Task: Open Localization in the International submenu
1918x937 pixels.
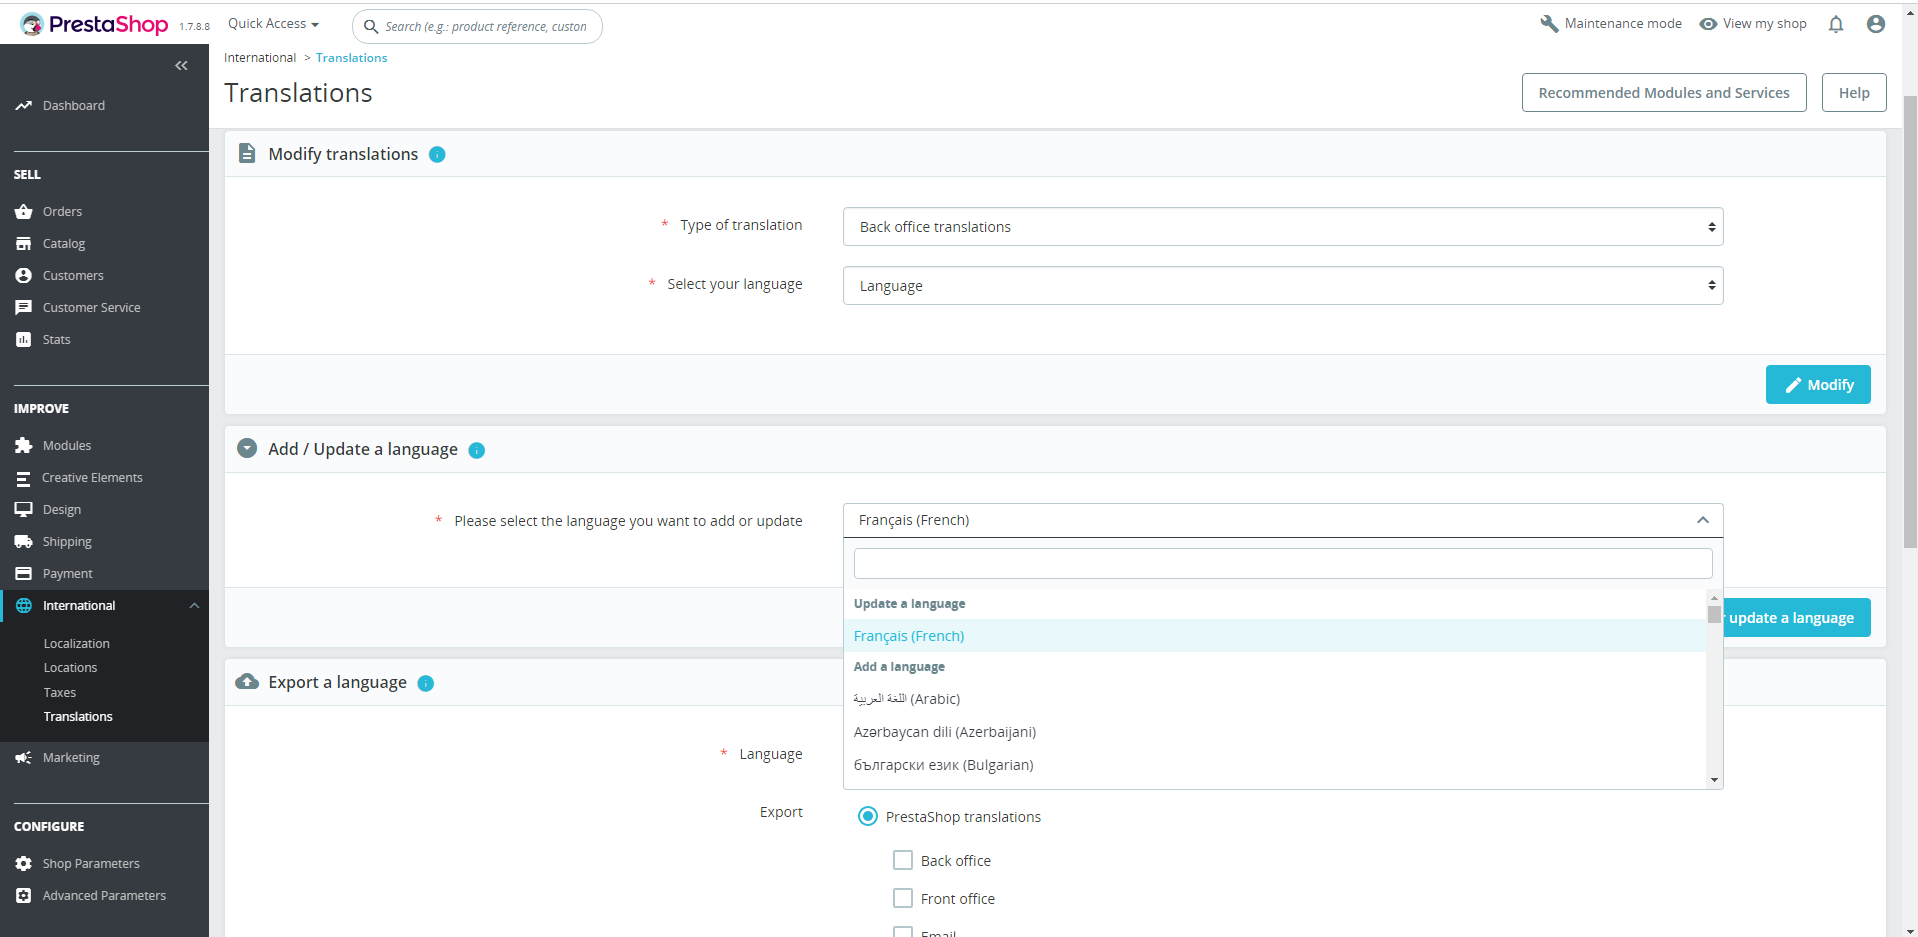Action: click(77, 643)
